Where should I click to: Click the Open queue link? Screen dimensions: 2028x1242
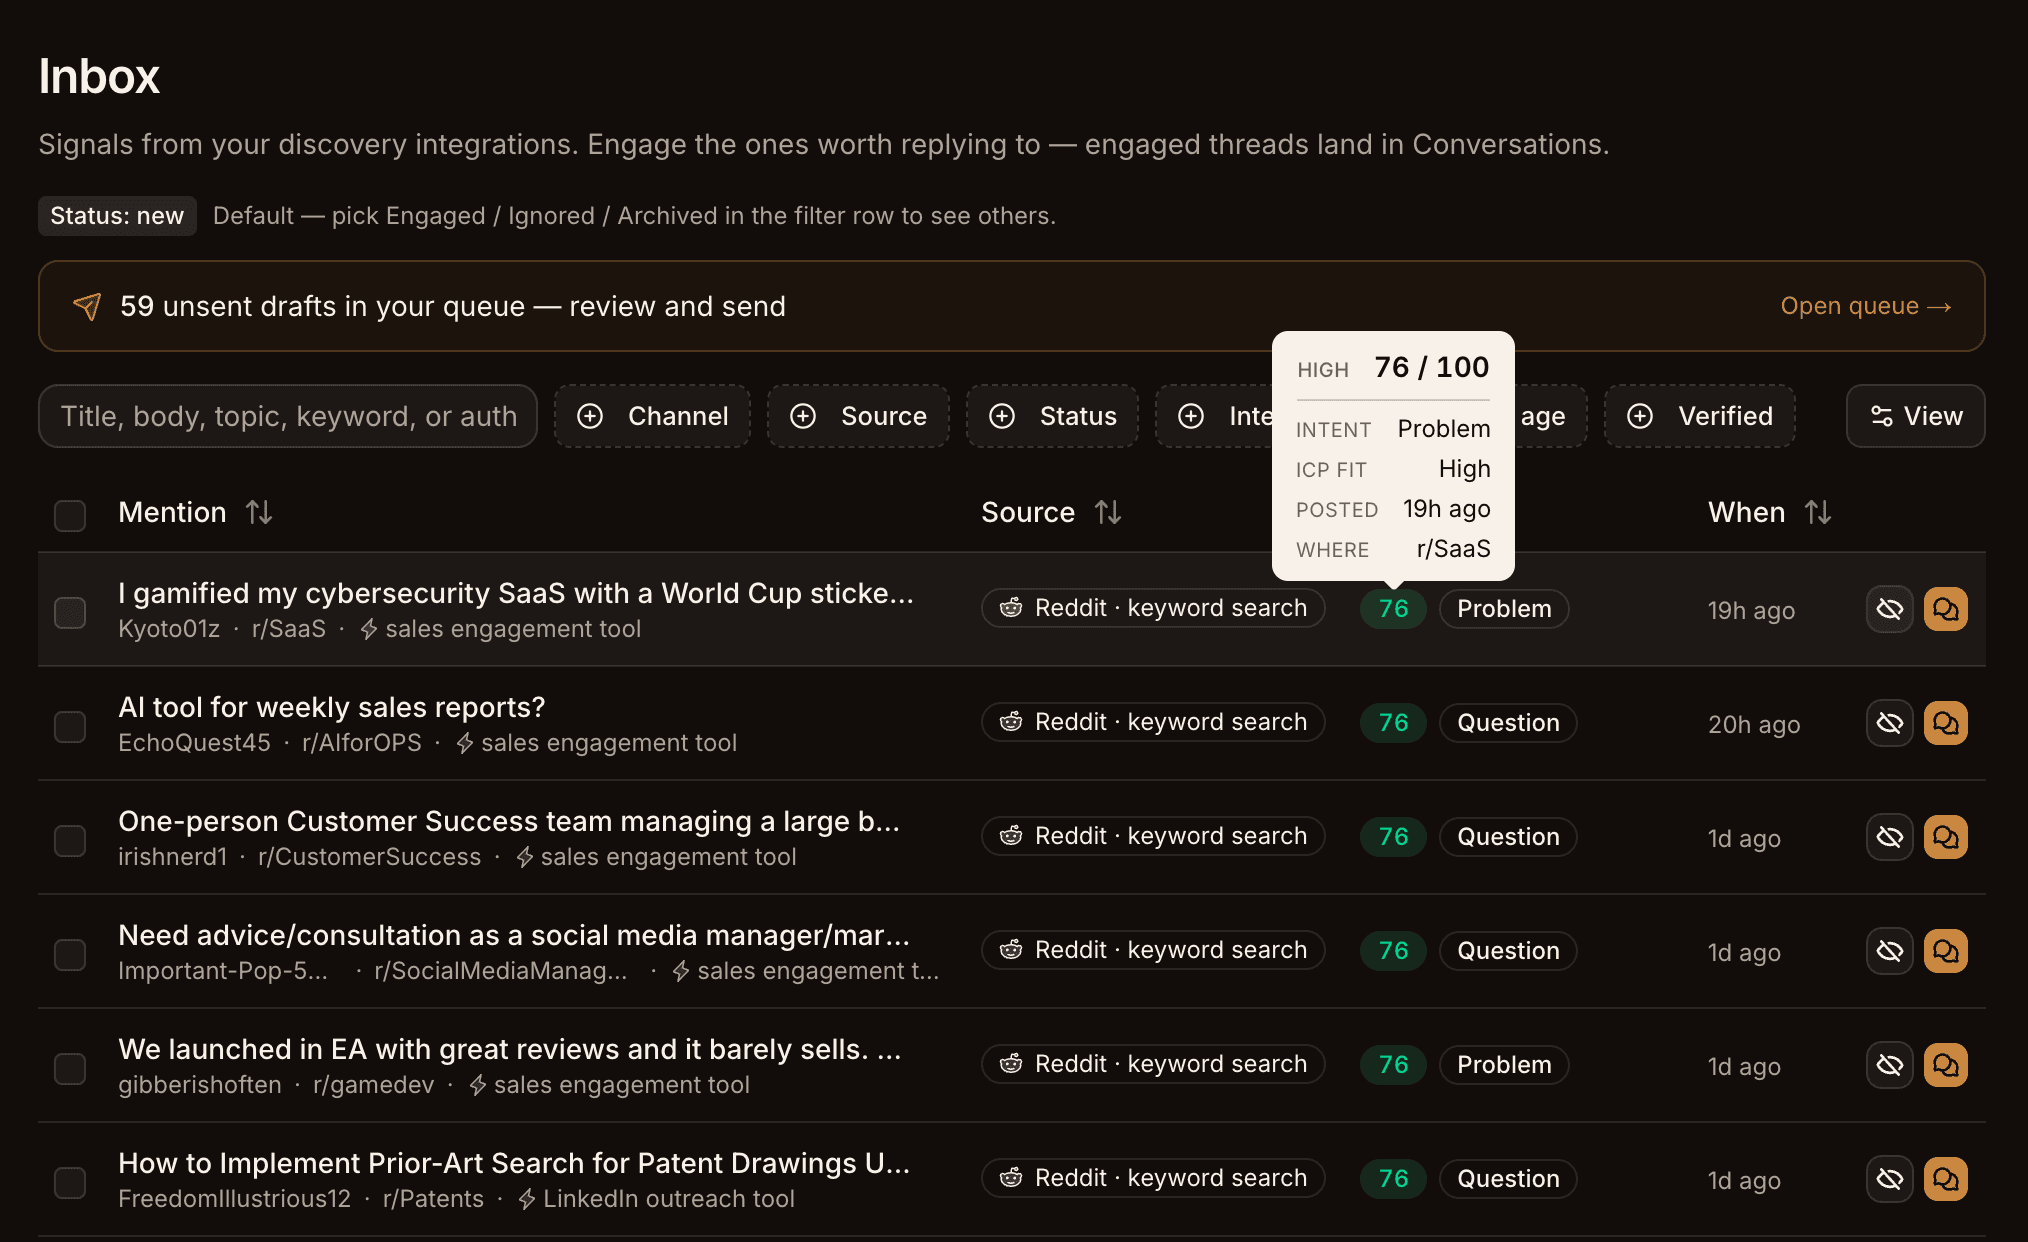click(x=1865, y=306)
